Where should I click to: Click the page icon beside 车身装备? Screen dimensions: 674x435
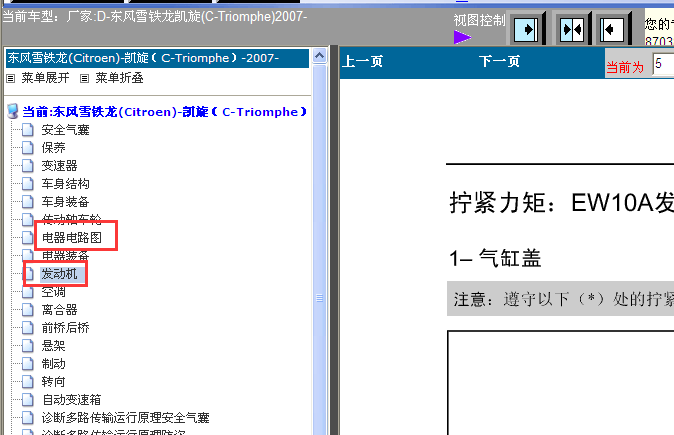28,202
